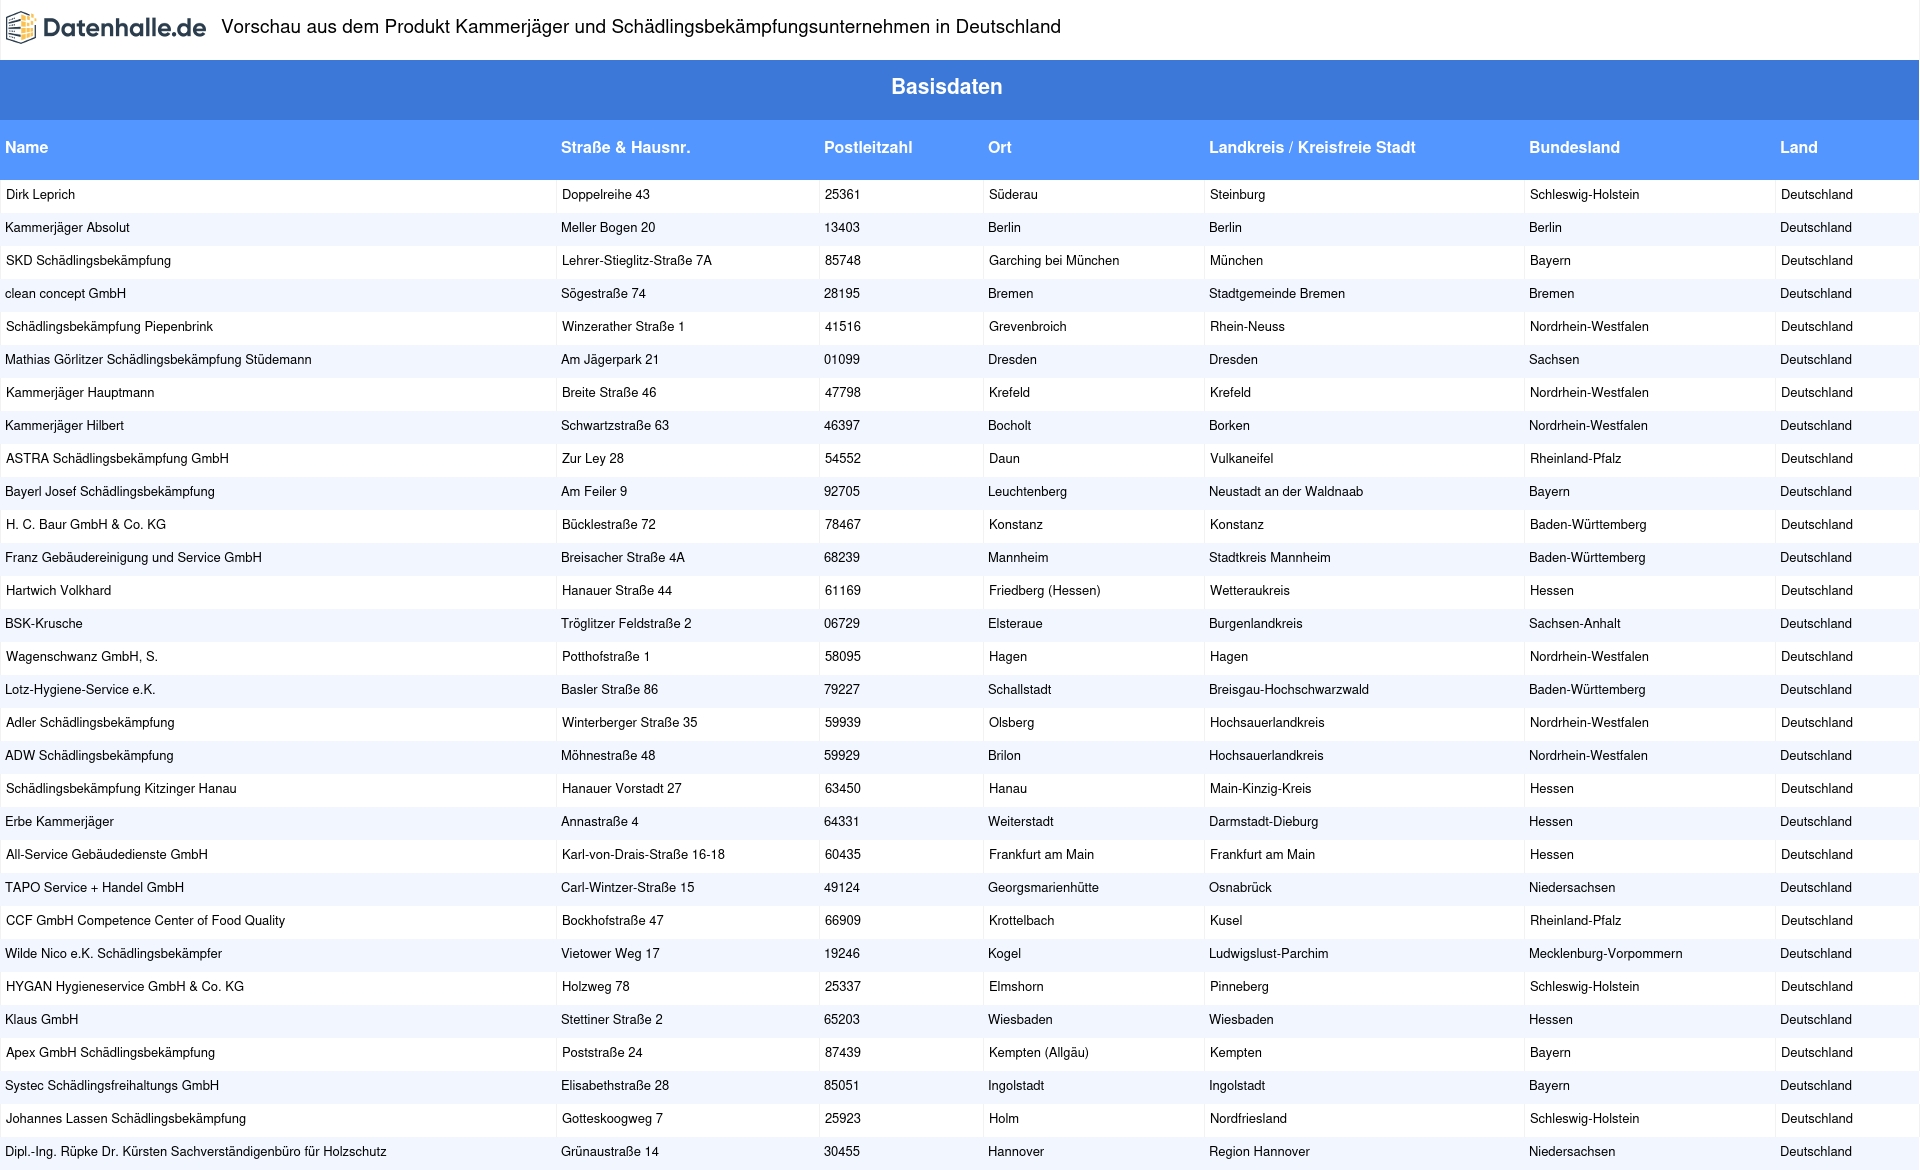
Task: Click the Ludwigslust-Parchim district cell
Action: point(1269,954)
